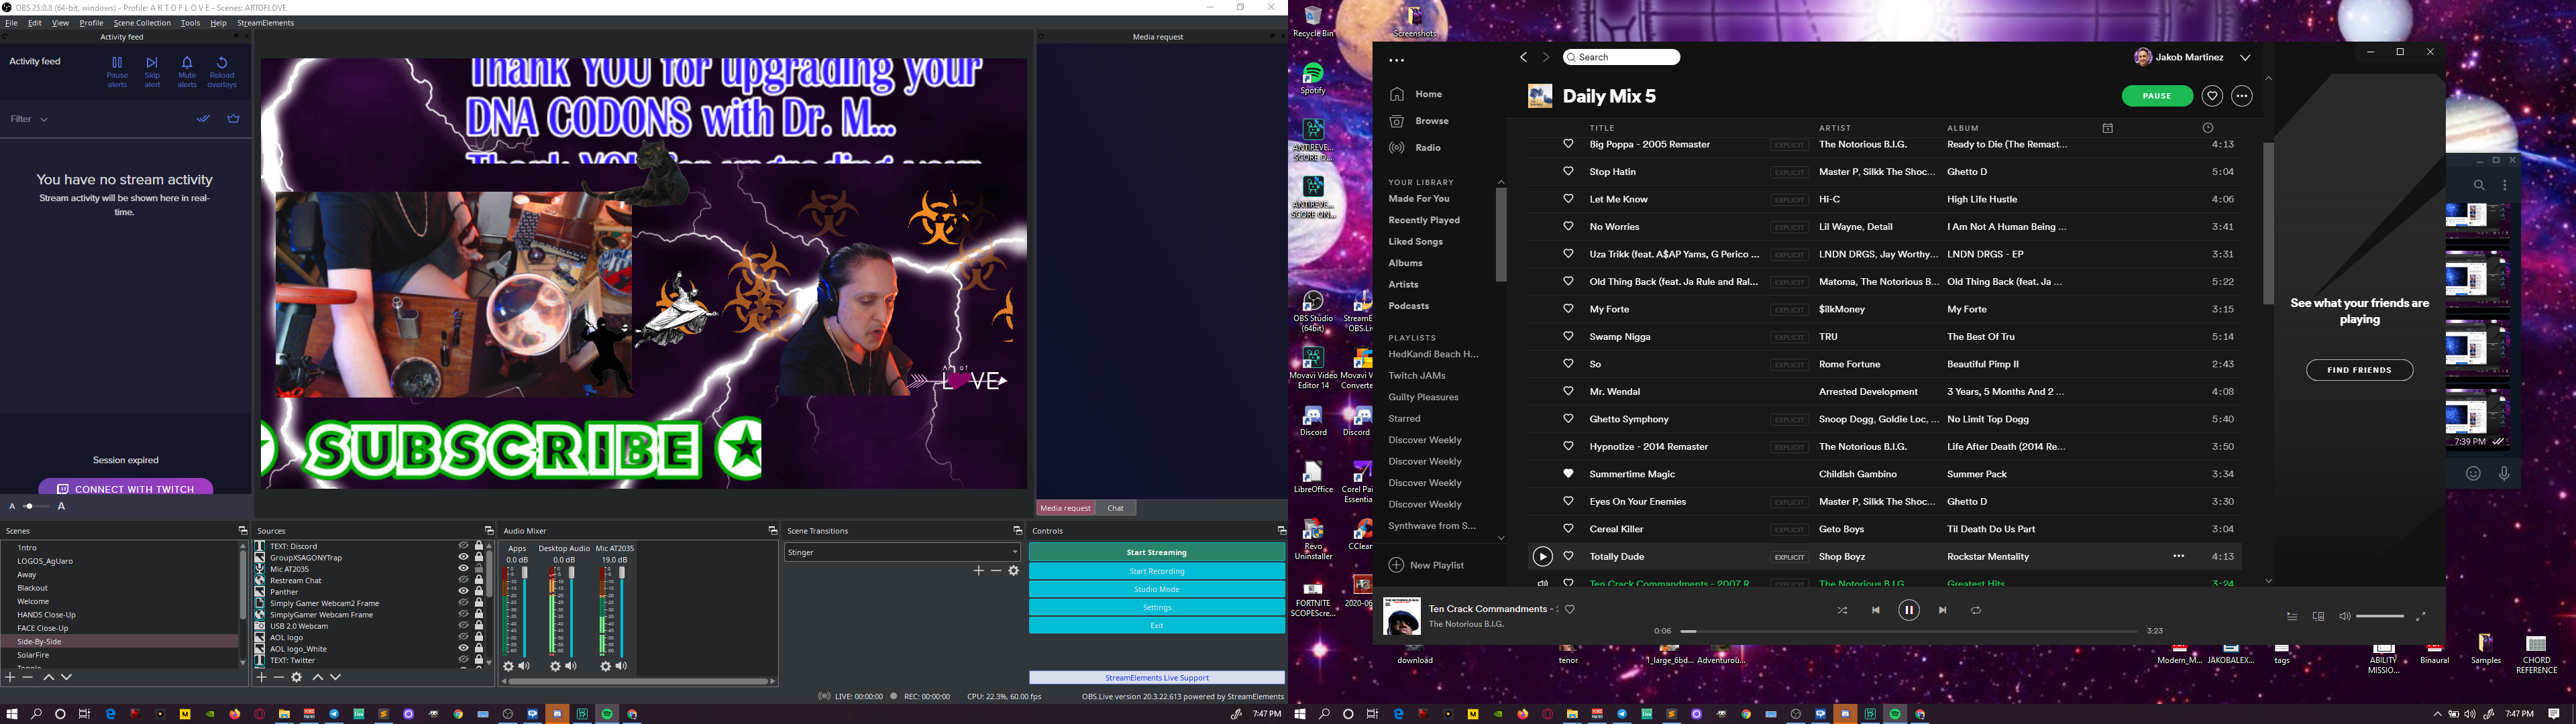This screenshot has width=2576, height=724.
Task: Pop out the Audio Mixer dock
Action: (772, 531)
